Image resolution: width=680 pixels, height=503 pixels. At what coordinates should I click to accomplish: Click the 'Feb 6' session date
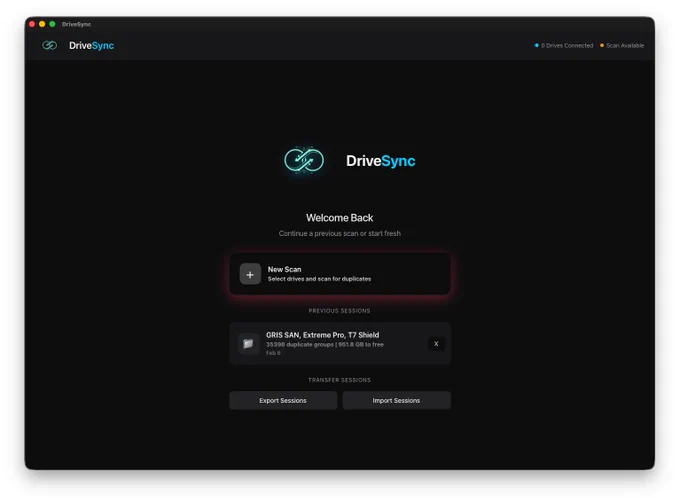coord(273,353)
